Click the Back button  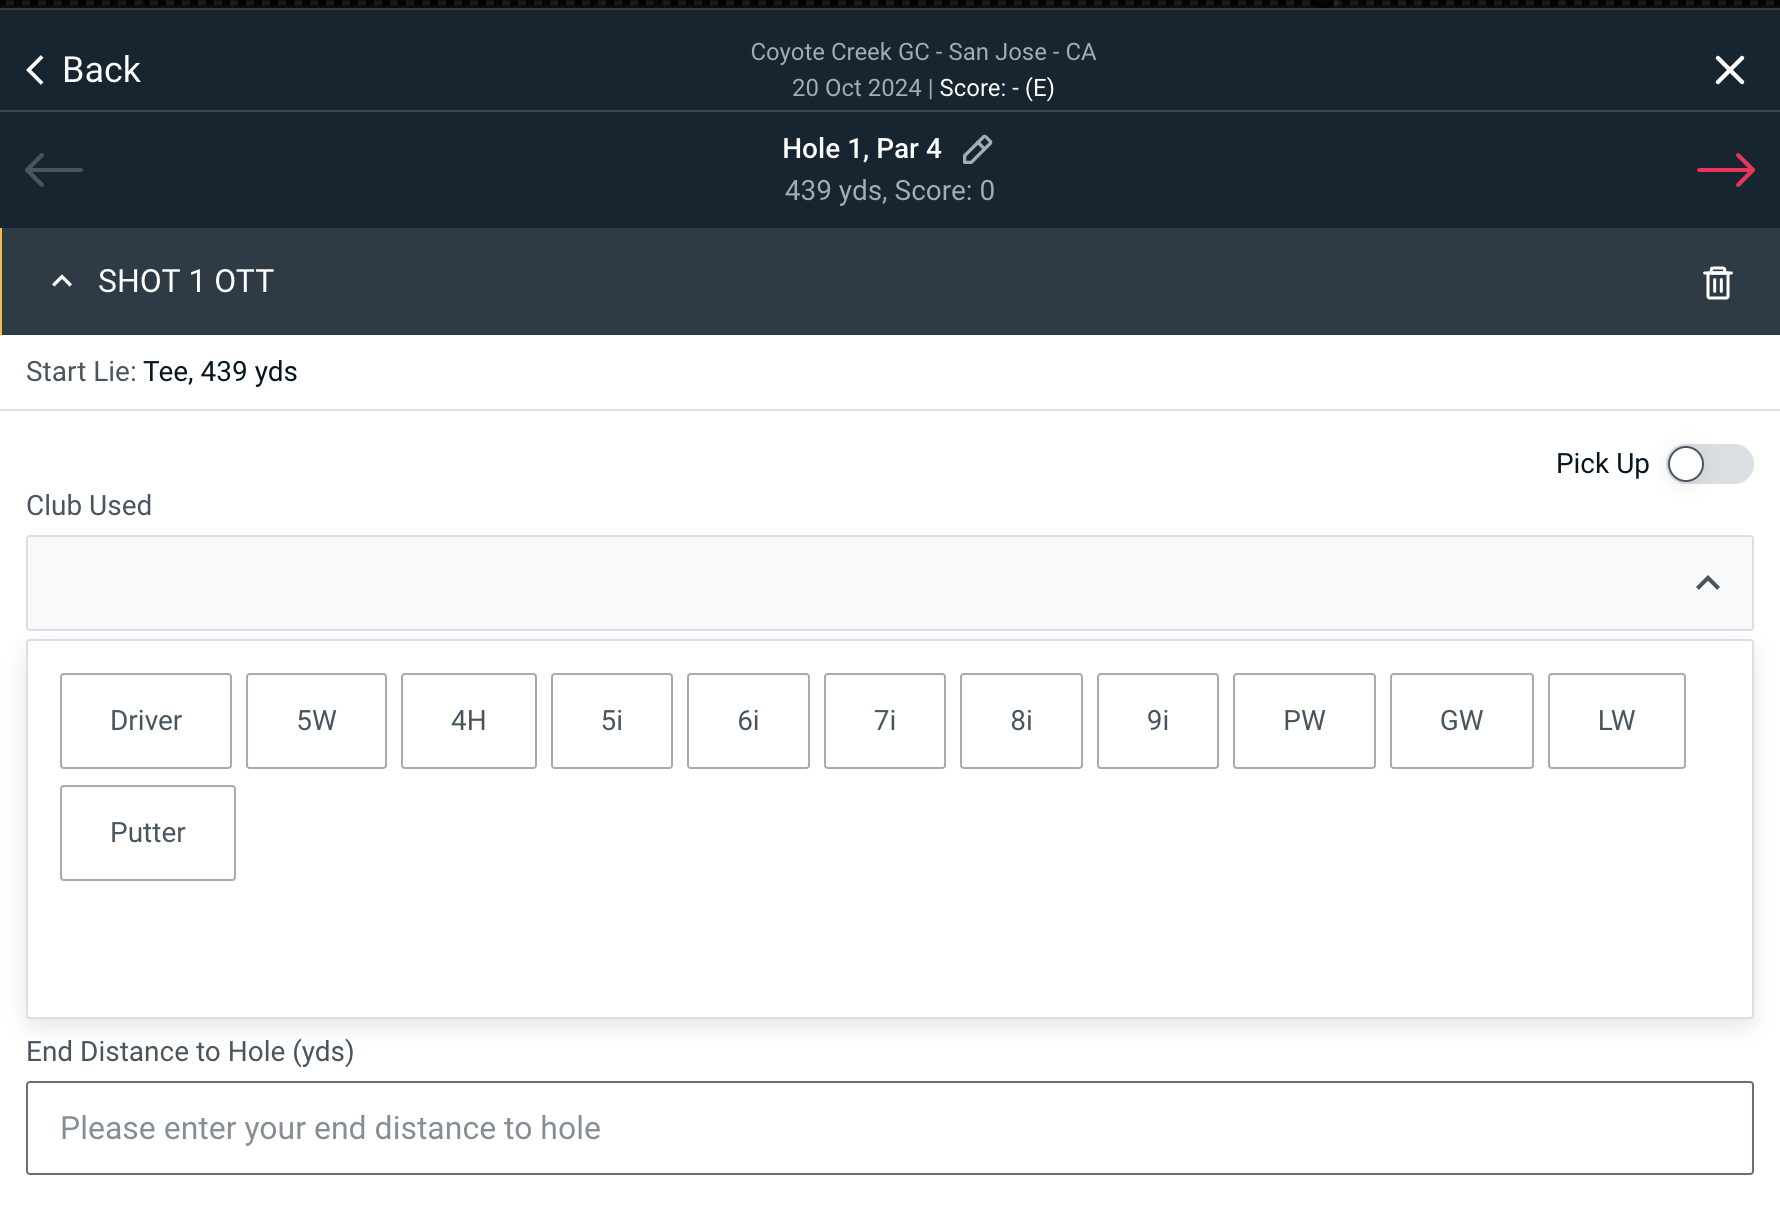click(x=84, y=70)
